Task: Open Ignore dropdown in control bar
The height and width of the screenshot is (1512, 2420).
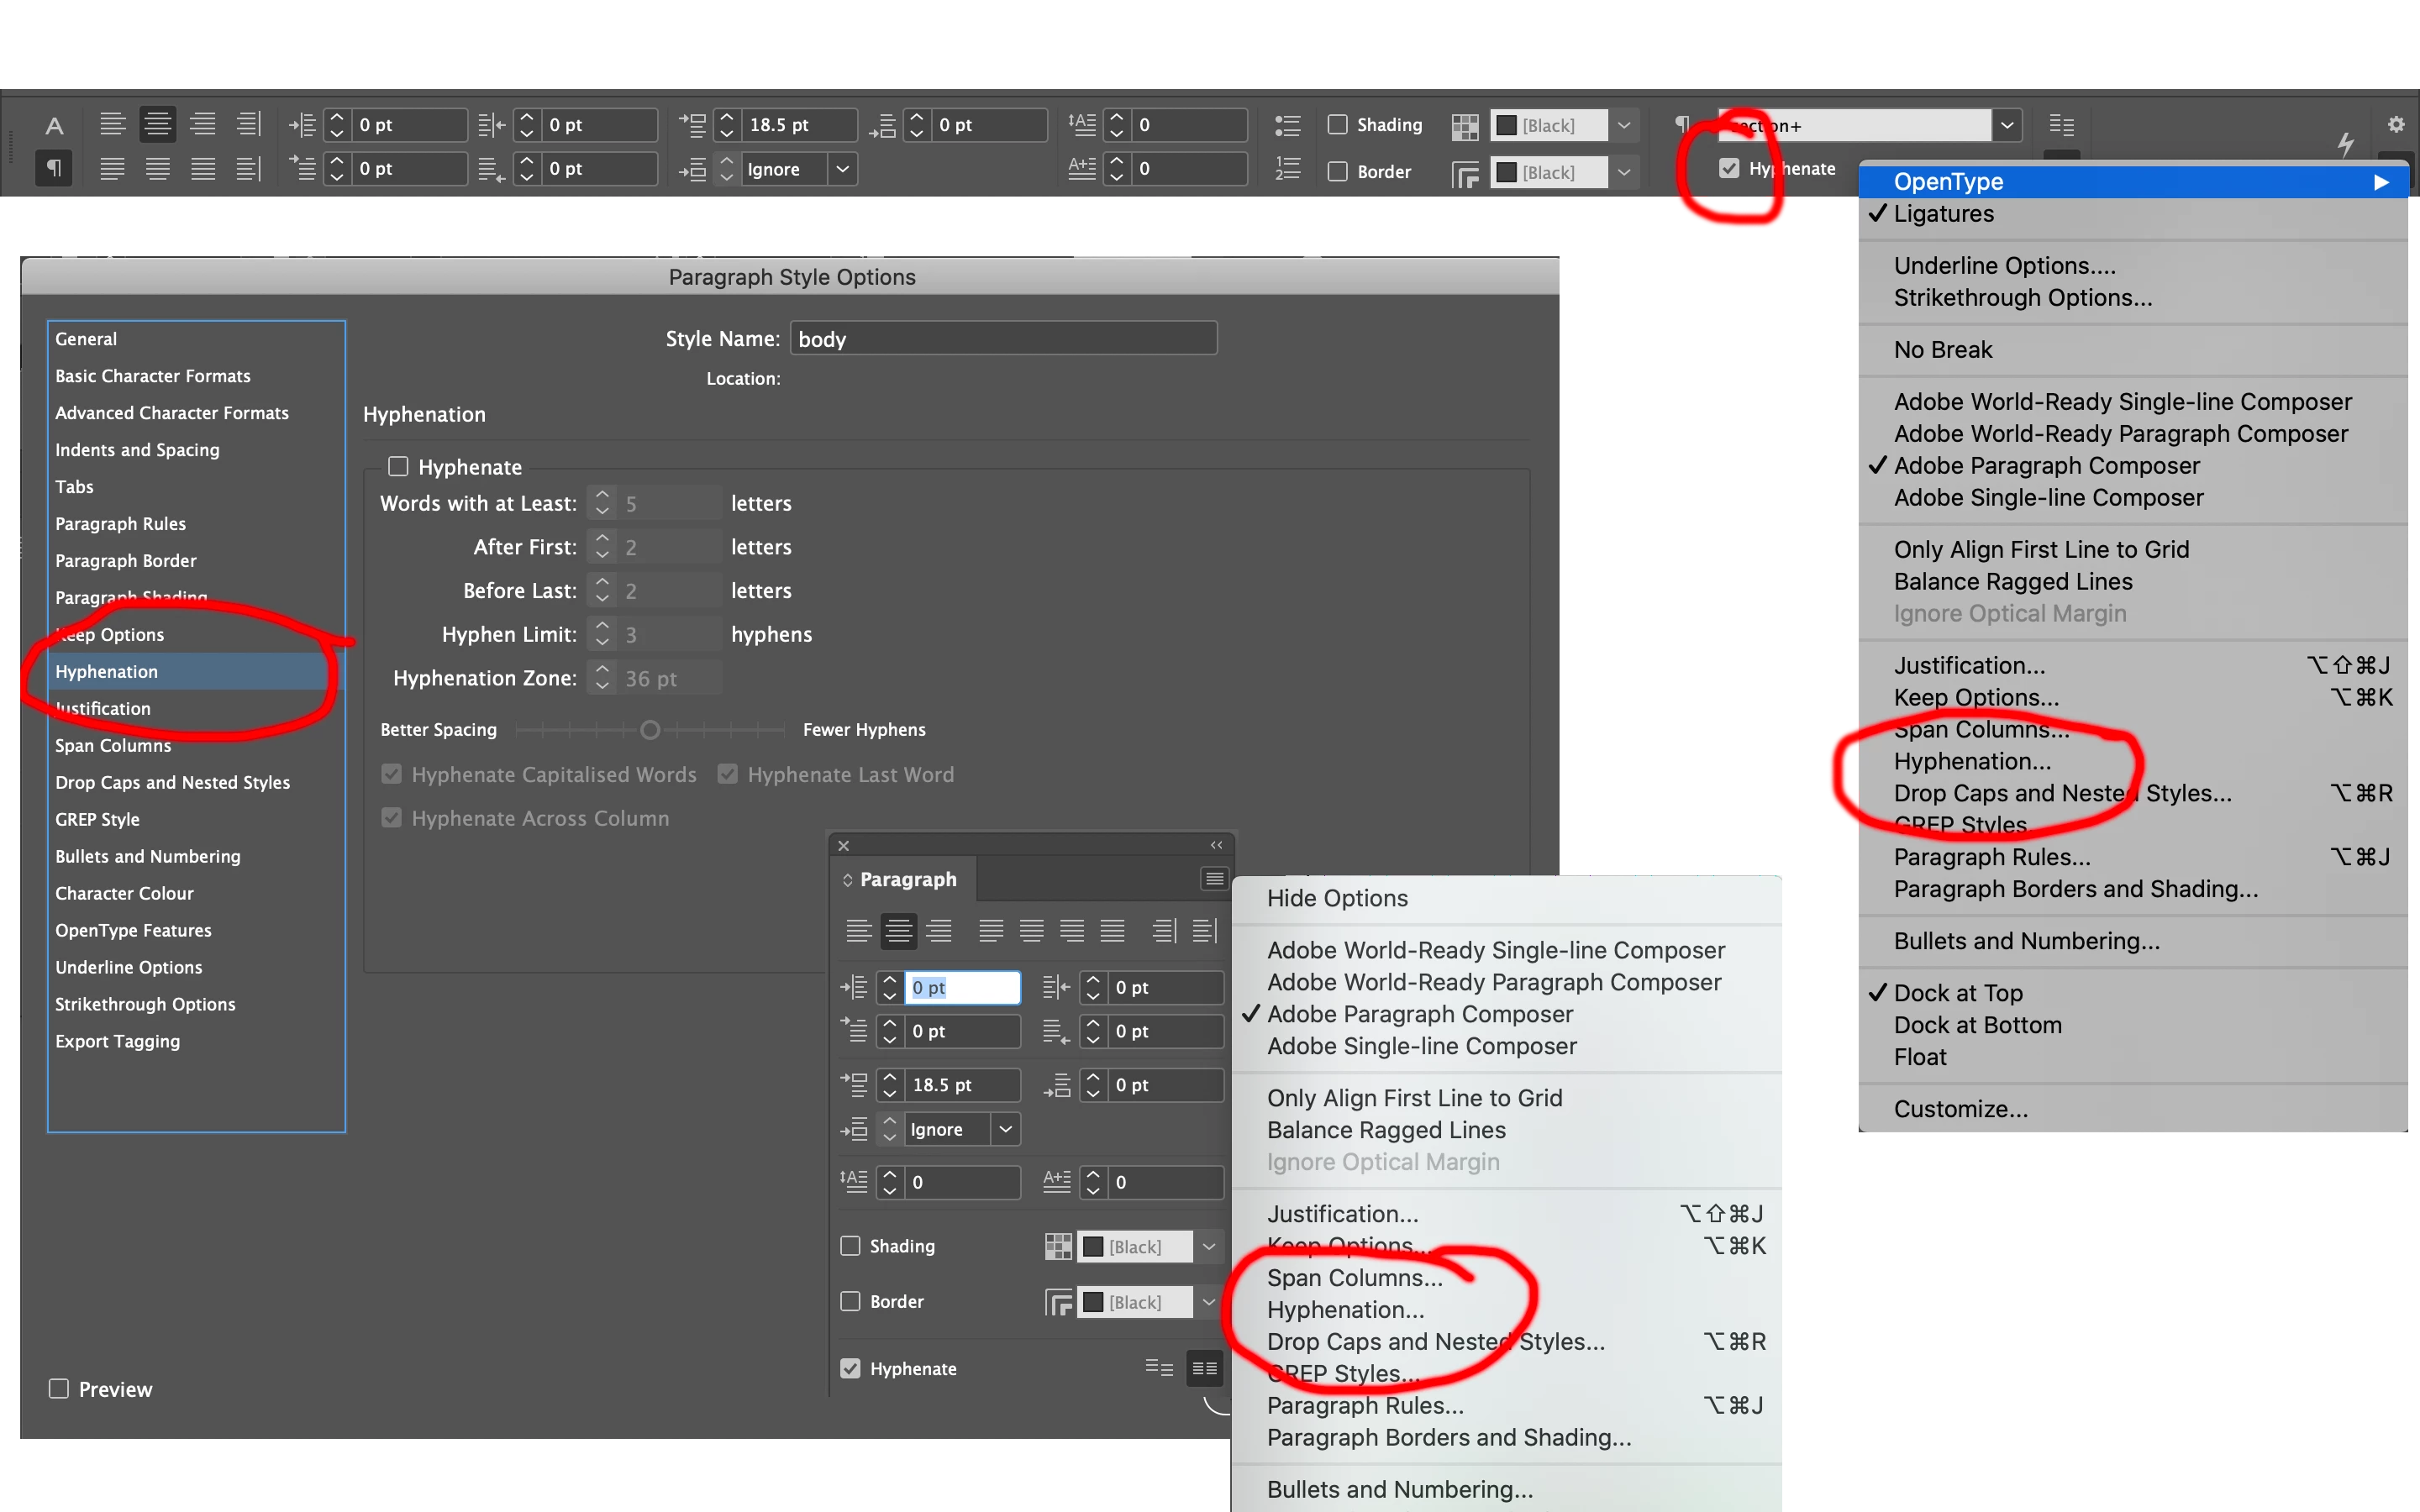Action: pyautogui.click(x=842, y=169)
